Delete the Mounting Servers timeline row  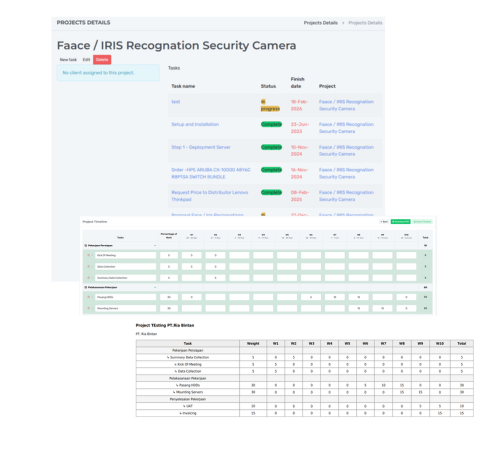(x=88, y=308)
